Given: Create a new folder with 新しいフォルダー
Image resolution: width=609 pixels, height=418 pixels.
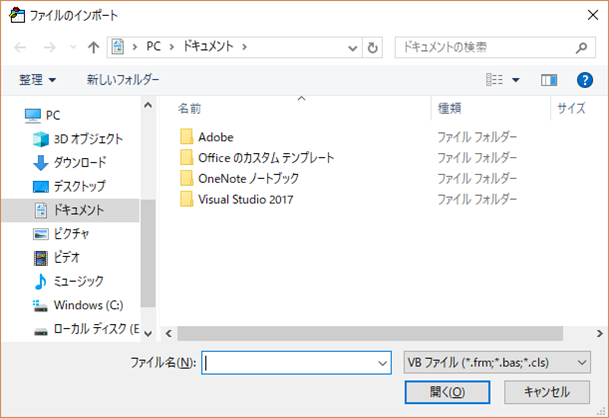Looking at the screenshot, I should click(x=123, y=80).
